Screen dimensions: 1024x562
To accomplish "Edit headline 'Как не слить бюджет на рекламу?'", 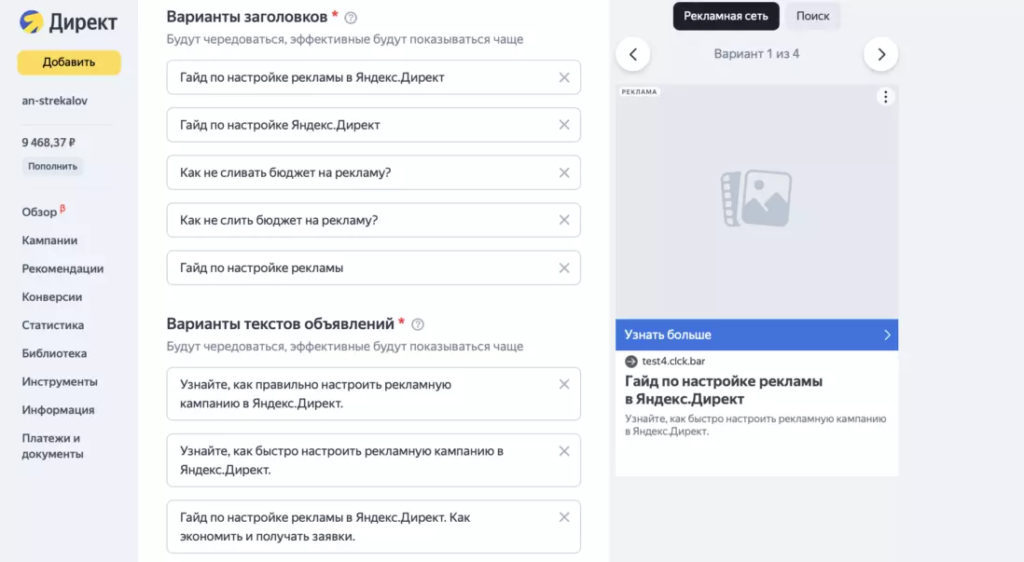I will [x=374, y=220].
